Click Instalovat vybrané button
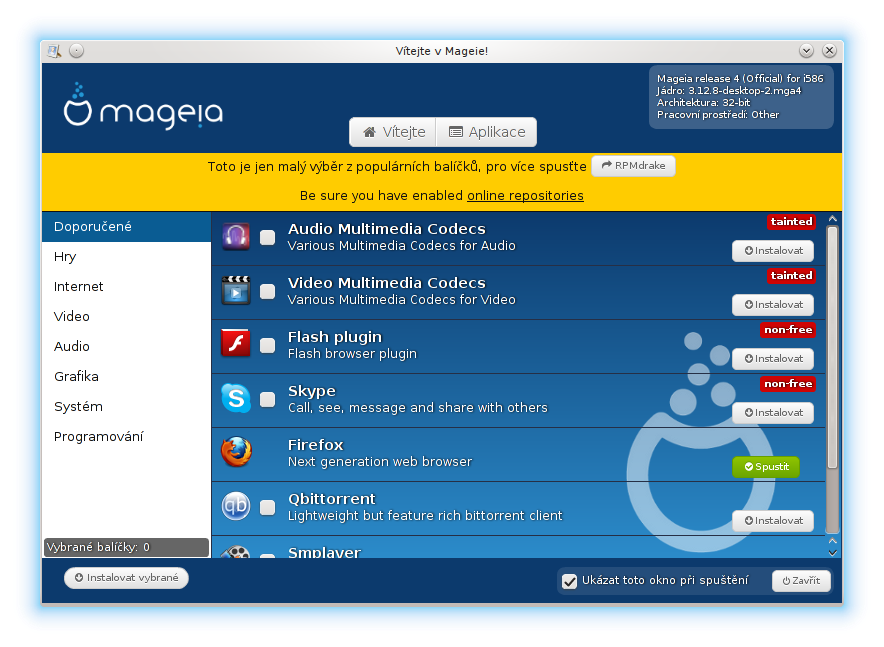This screenshot has width=884, height=647. pyautogui.click(x=126, y=578)
